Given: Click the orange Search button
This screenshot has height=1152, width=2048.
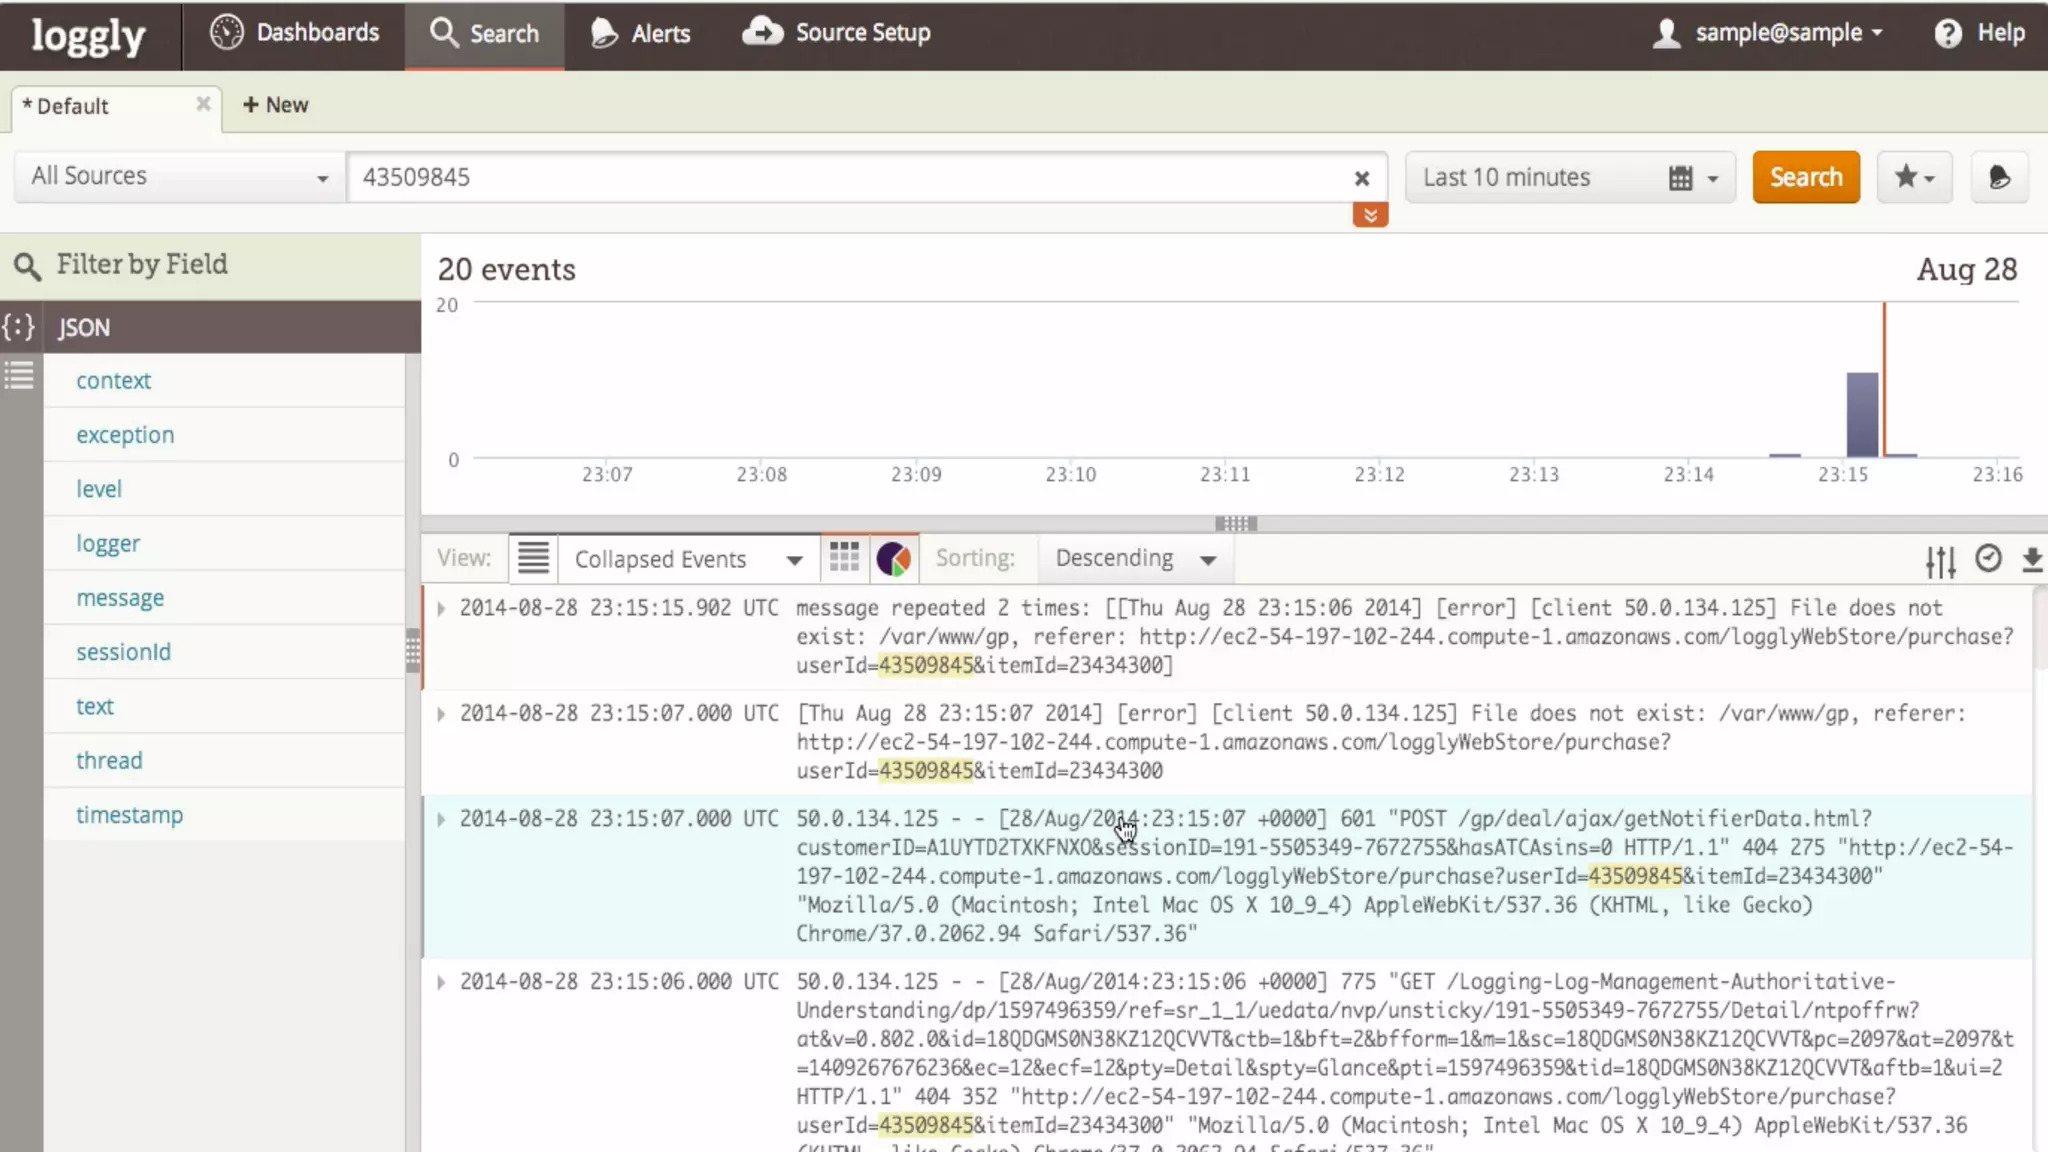Looking at the screenshot, I should pyautogui.click(x=1805, y=177).
